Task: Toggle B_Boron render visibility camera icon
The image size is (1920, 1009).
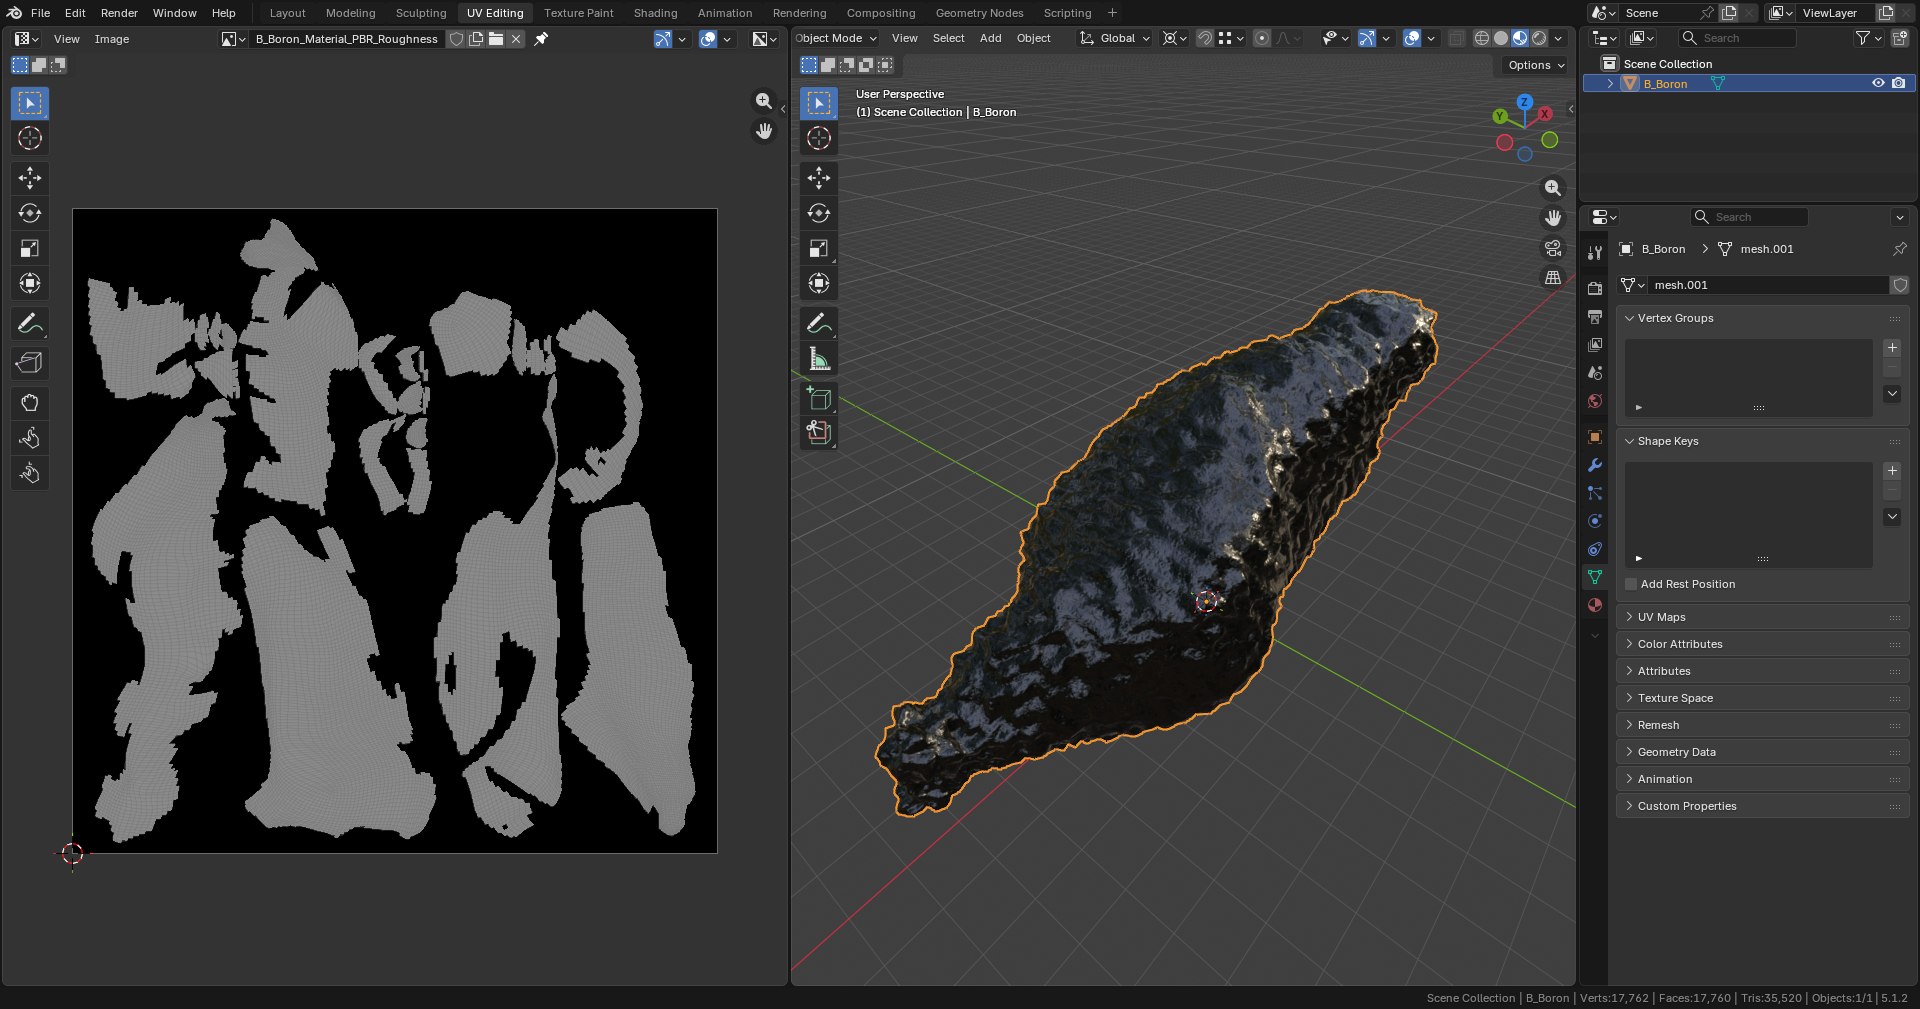Action: (x=1898, y=83)
